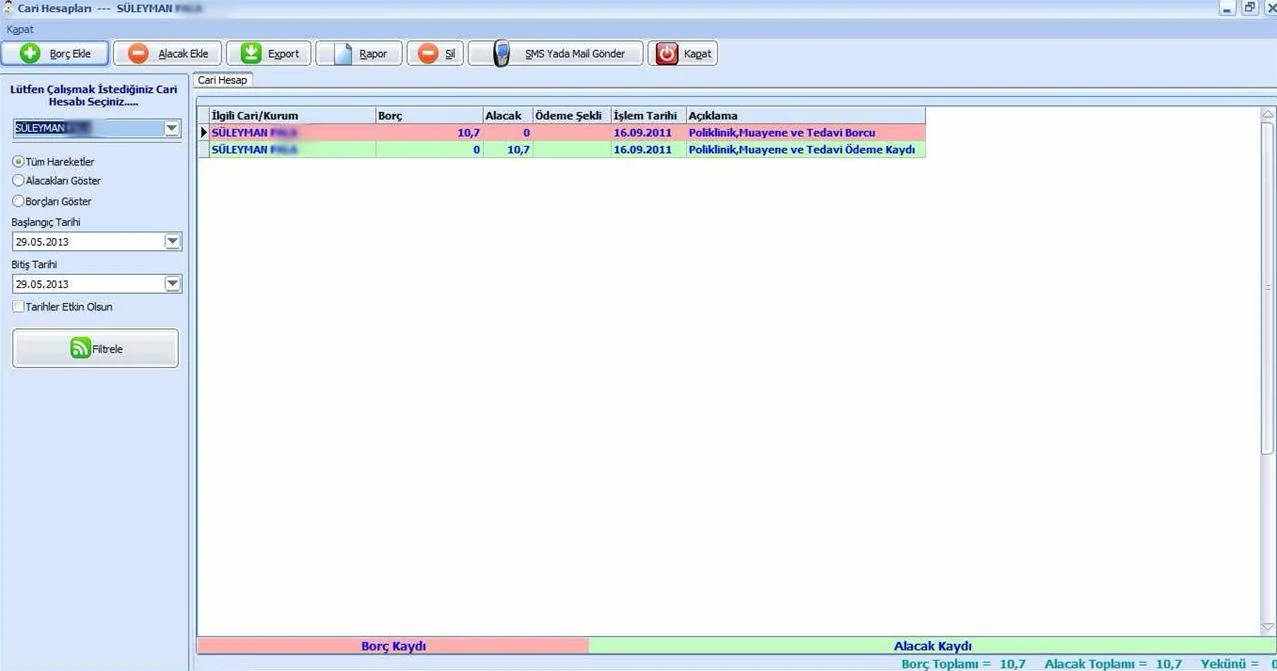Sort by İşlem Tarihi column header
Viewport: 1277px width, 671px height.
(648, 116)
